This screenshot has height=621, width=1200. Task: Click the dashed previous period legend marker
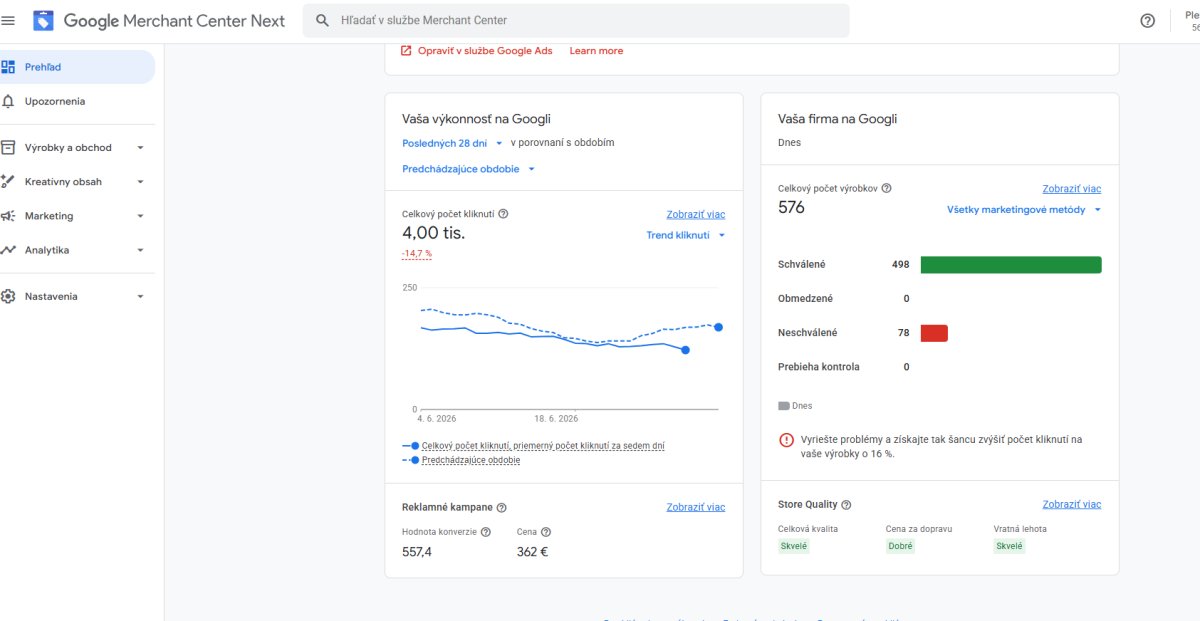410,460
